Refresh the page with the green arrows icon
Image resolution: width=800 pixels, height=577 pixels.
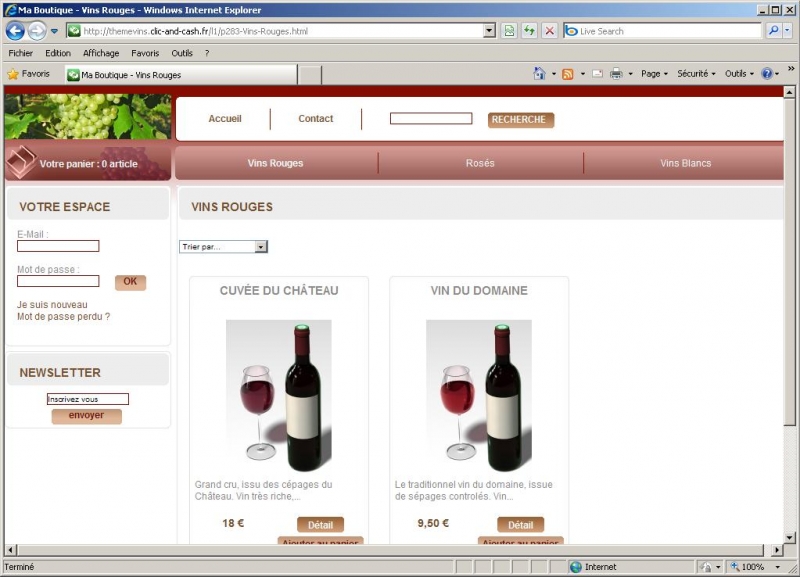tap(529, 31)
